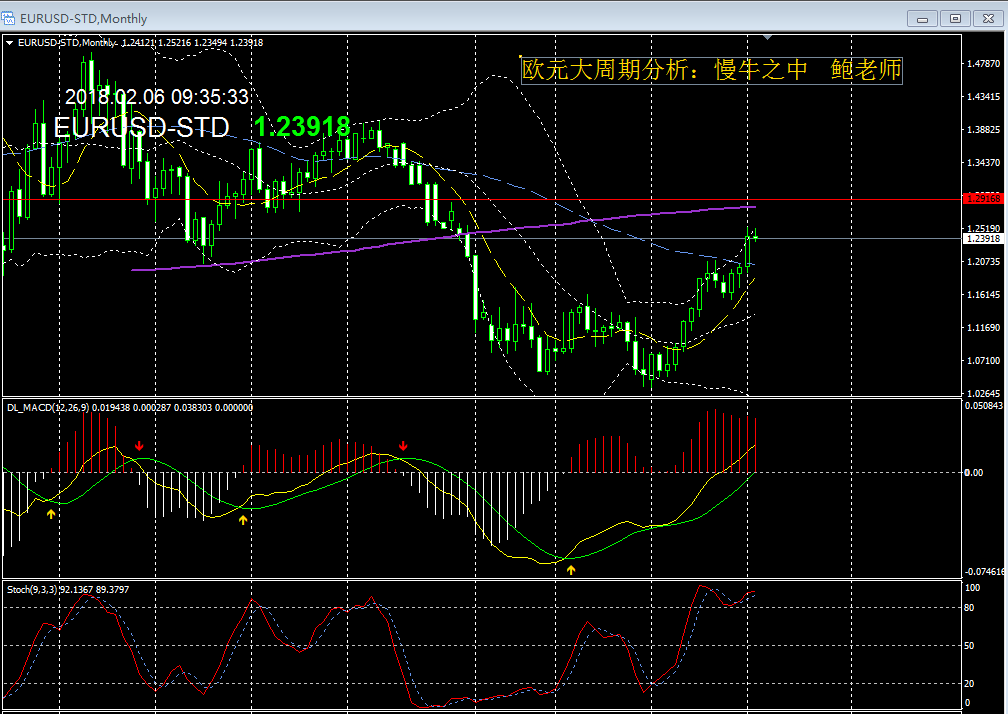Viewport: 1008px width, 714px height.
Task: Close the EURUSD-STD,Monthly chart window
Action: point(988,18)
